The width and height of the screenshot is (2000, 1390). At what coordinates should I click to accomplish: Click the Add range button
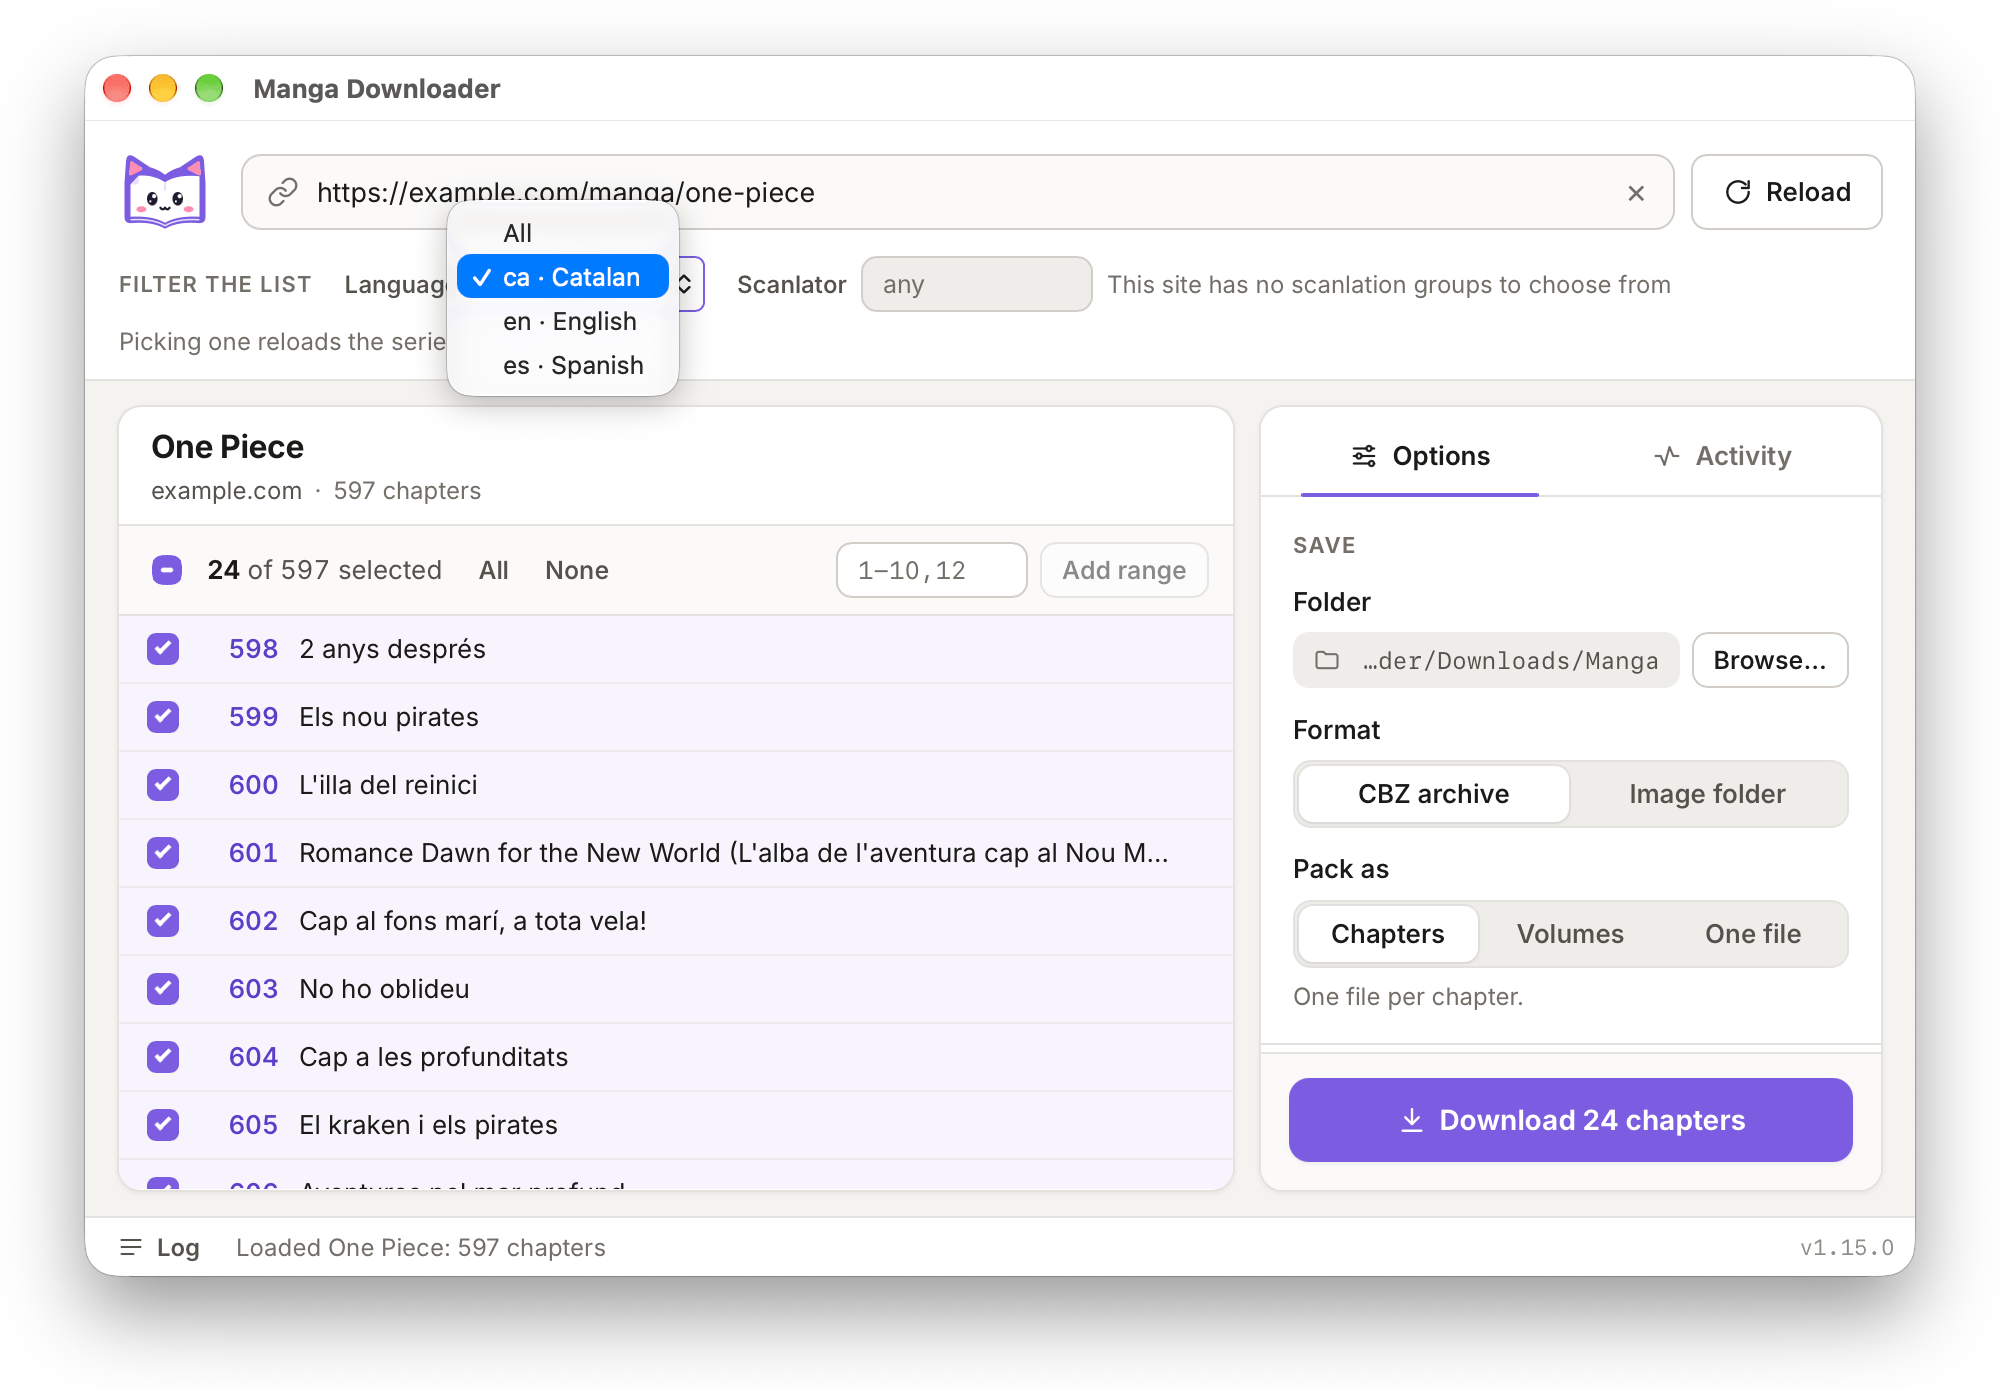click(1124, 570)
